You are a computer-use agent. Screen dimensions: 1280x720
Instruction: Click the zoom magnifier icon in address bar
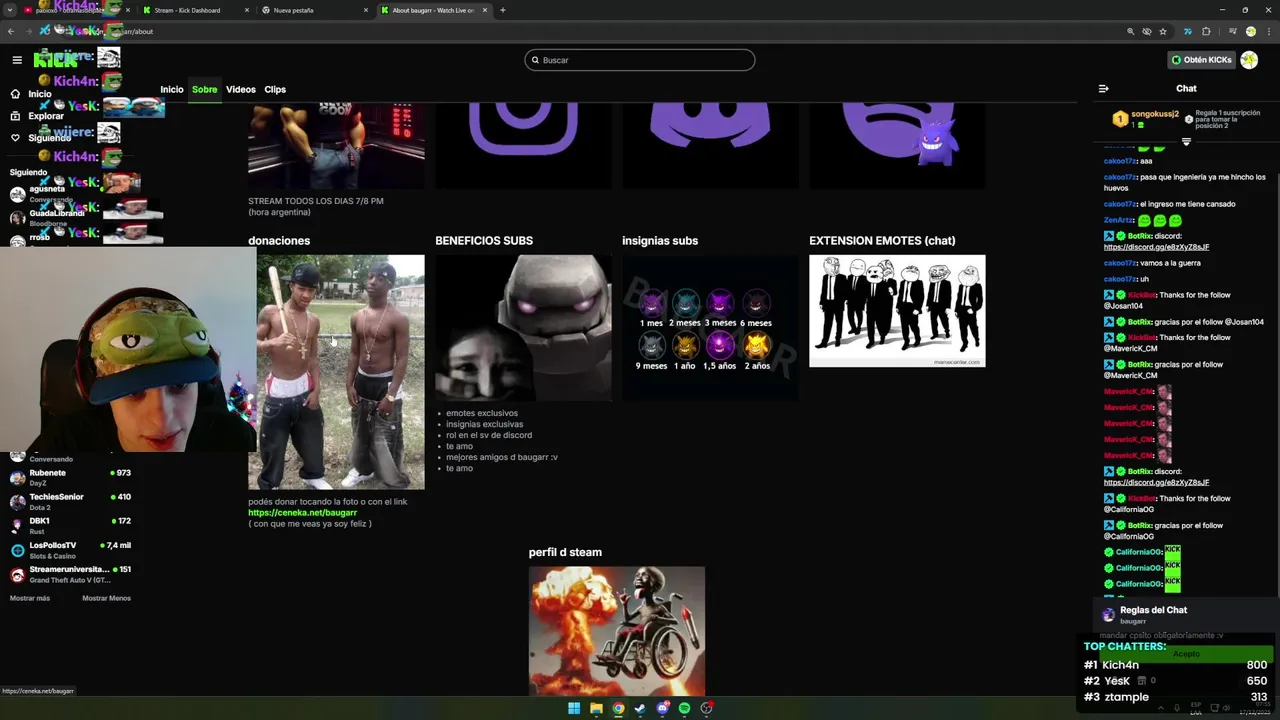tap(1131, 31)
